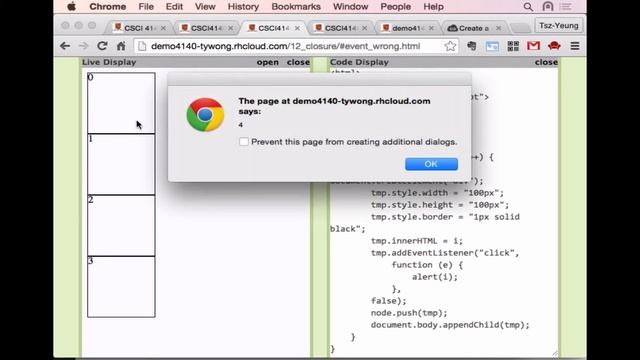Screen dimensions: 640x360
Task: Open the File menu
Action: 146,7
